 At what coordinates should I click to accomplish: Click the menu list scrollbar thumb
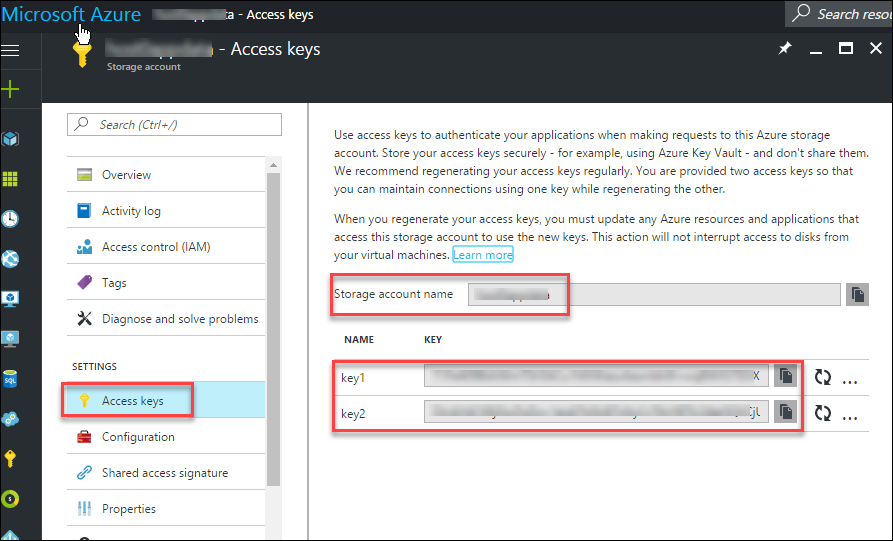click(x=273, y=329)
